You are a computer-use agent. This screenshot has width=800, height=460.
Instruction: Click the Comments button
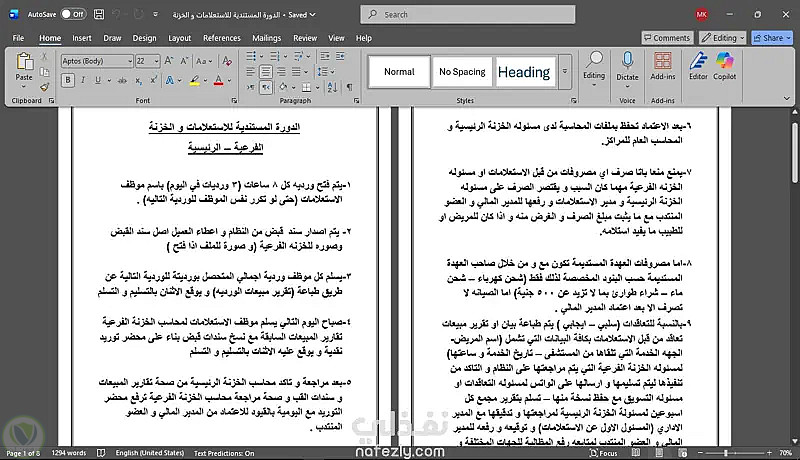666,38
